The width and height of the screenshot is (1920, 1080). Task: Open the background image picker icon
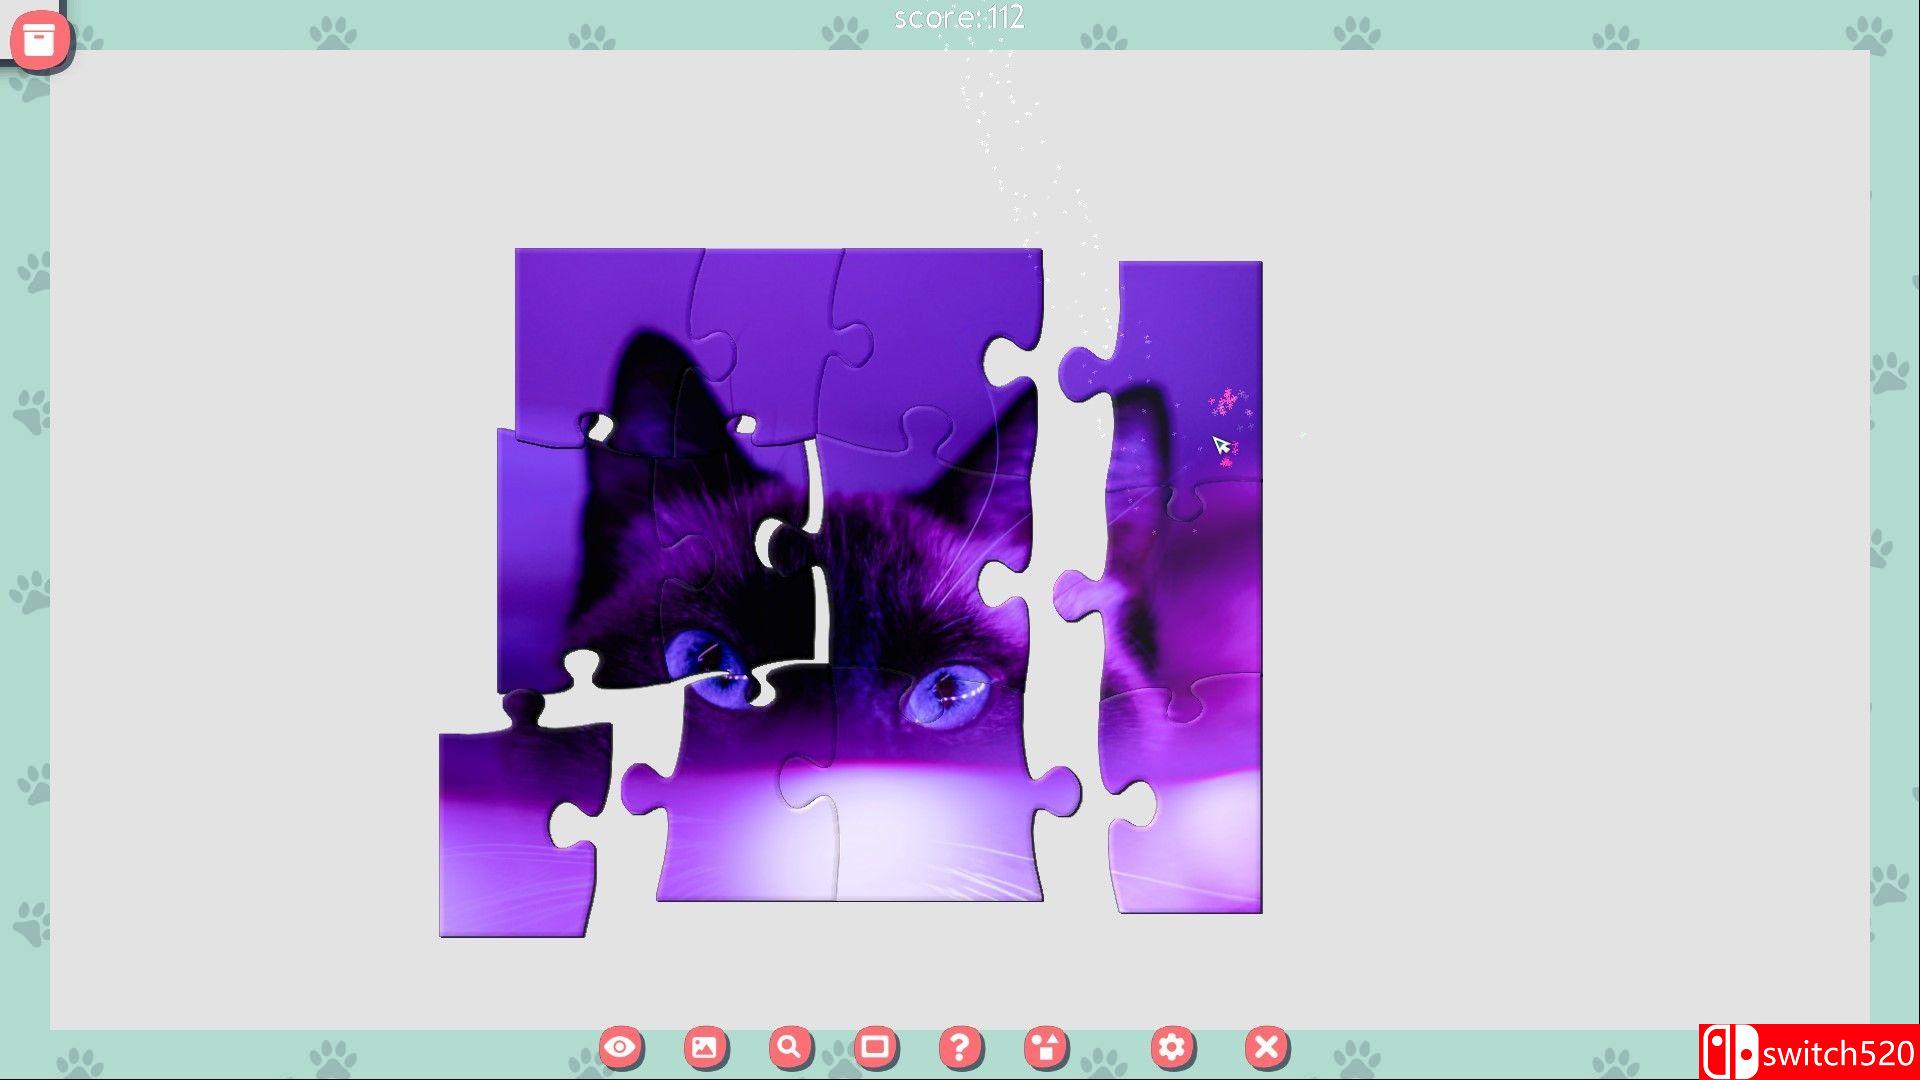click(x=705, y=1048)
